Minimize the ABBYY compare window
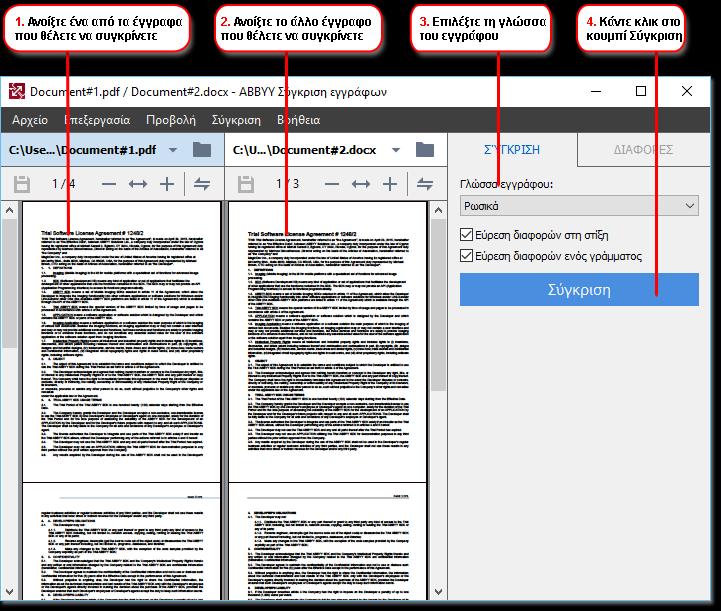 click(x=596, y=91)
